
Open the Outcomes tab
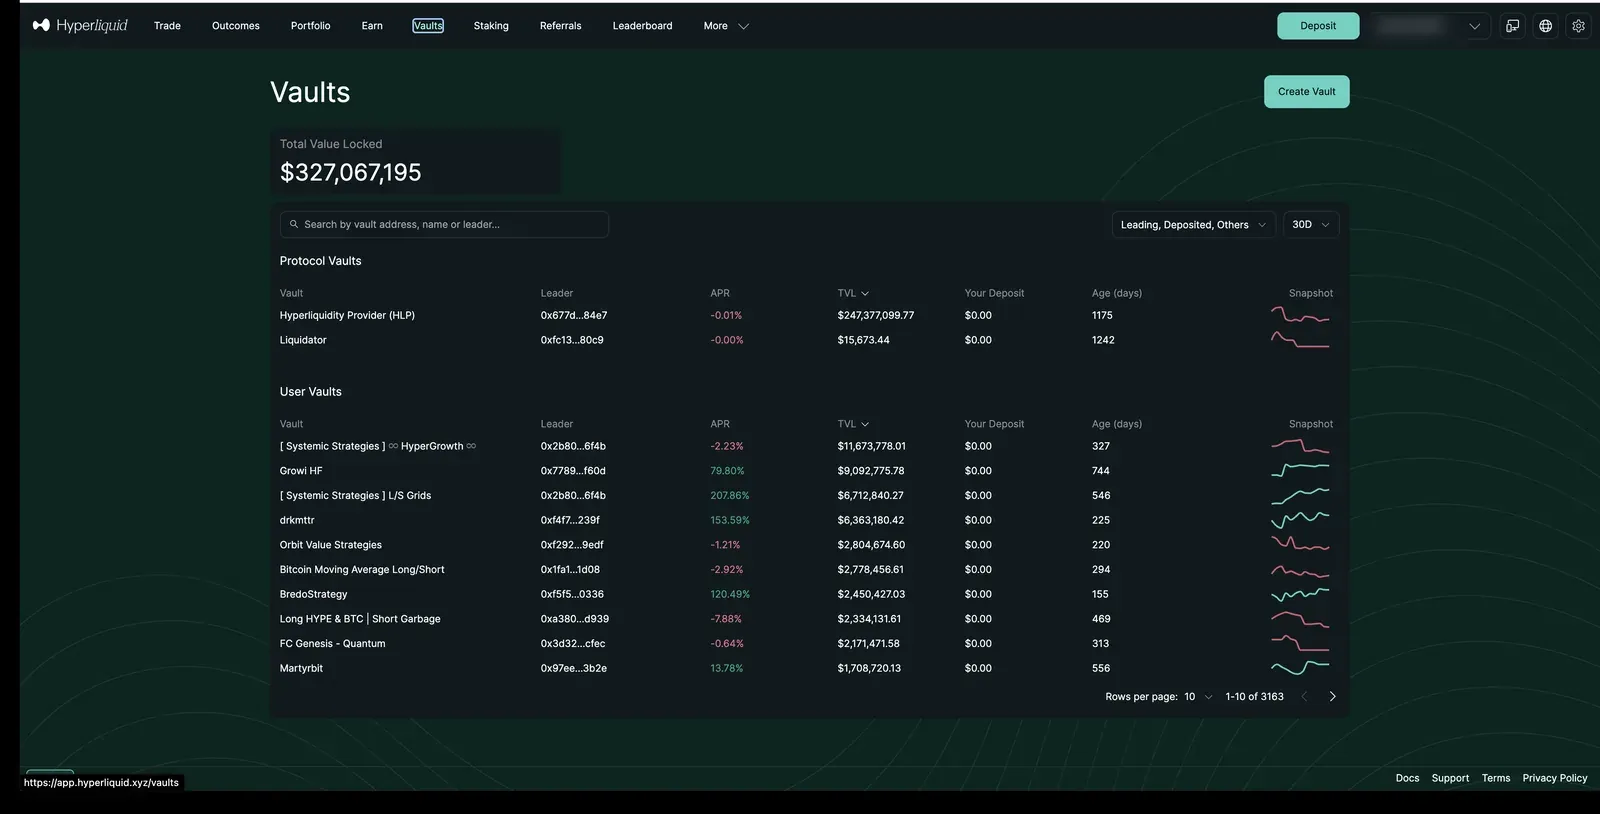coord(236,26)
